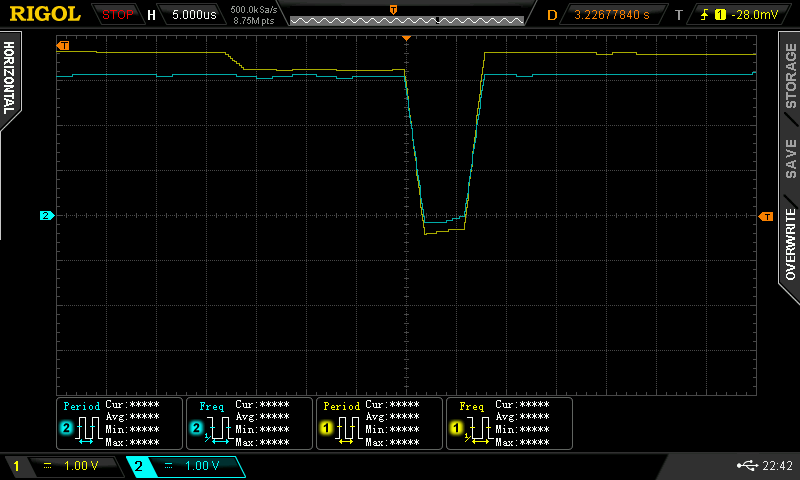Open the HORIZONTAL side tab
The height and width of the screenshot is (480, 800).
(9, 78)
